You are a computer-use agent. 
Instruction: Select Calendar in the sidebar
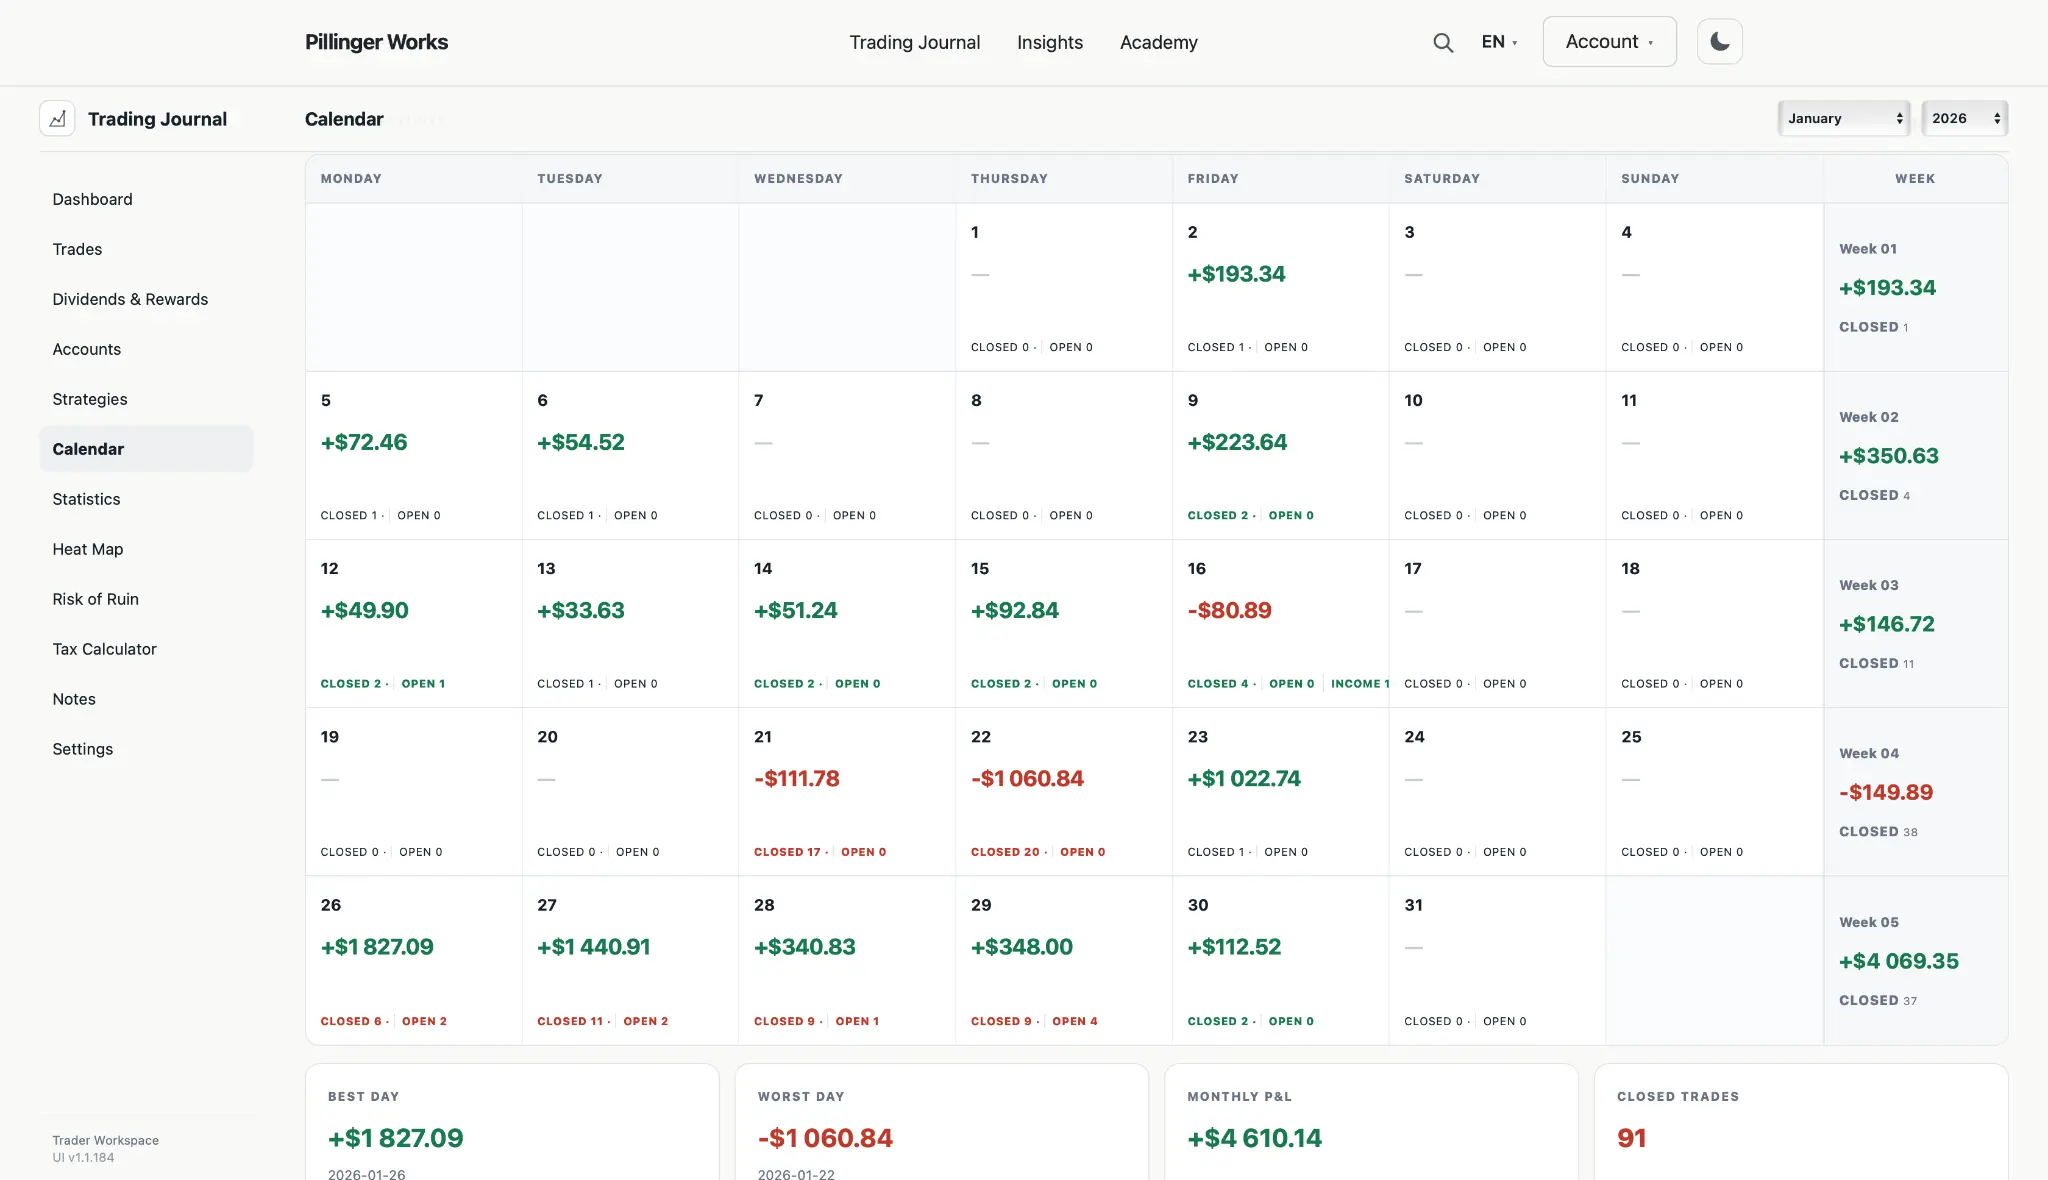tap(146, 449)
